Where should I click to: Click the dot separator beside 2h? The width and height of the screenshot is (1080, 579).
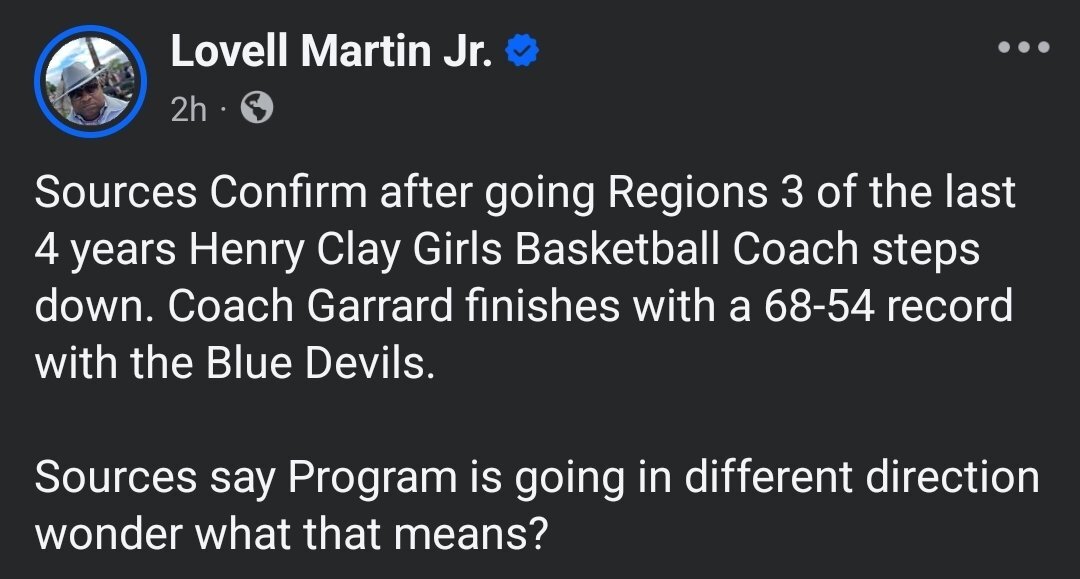click(x=222, y=109)
